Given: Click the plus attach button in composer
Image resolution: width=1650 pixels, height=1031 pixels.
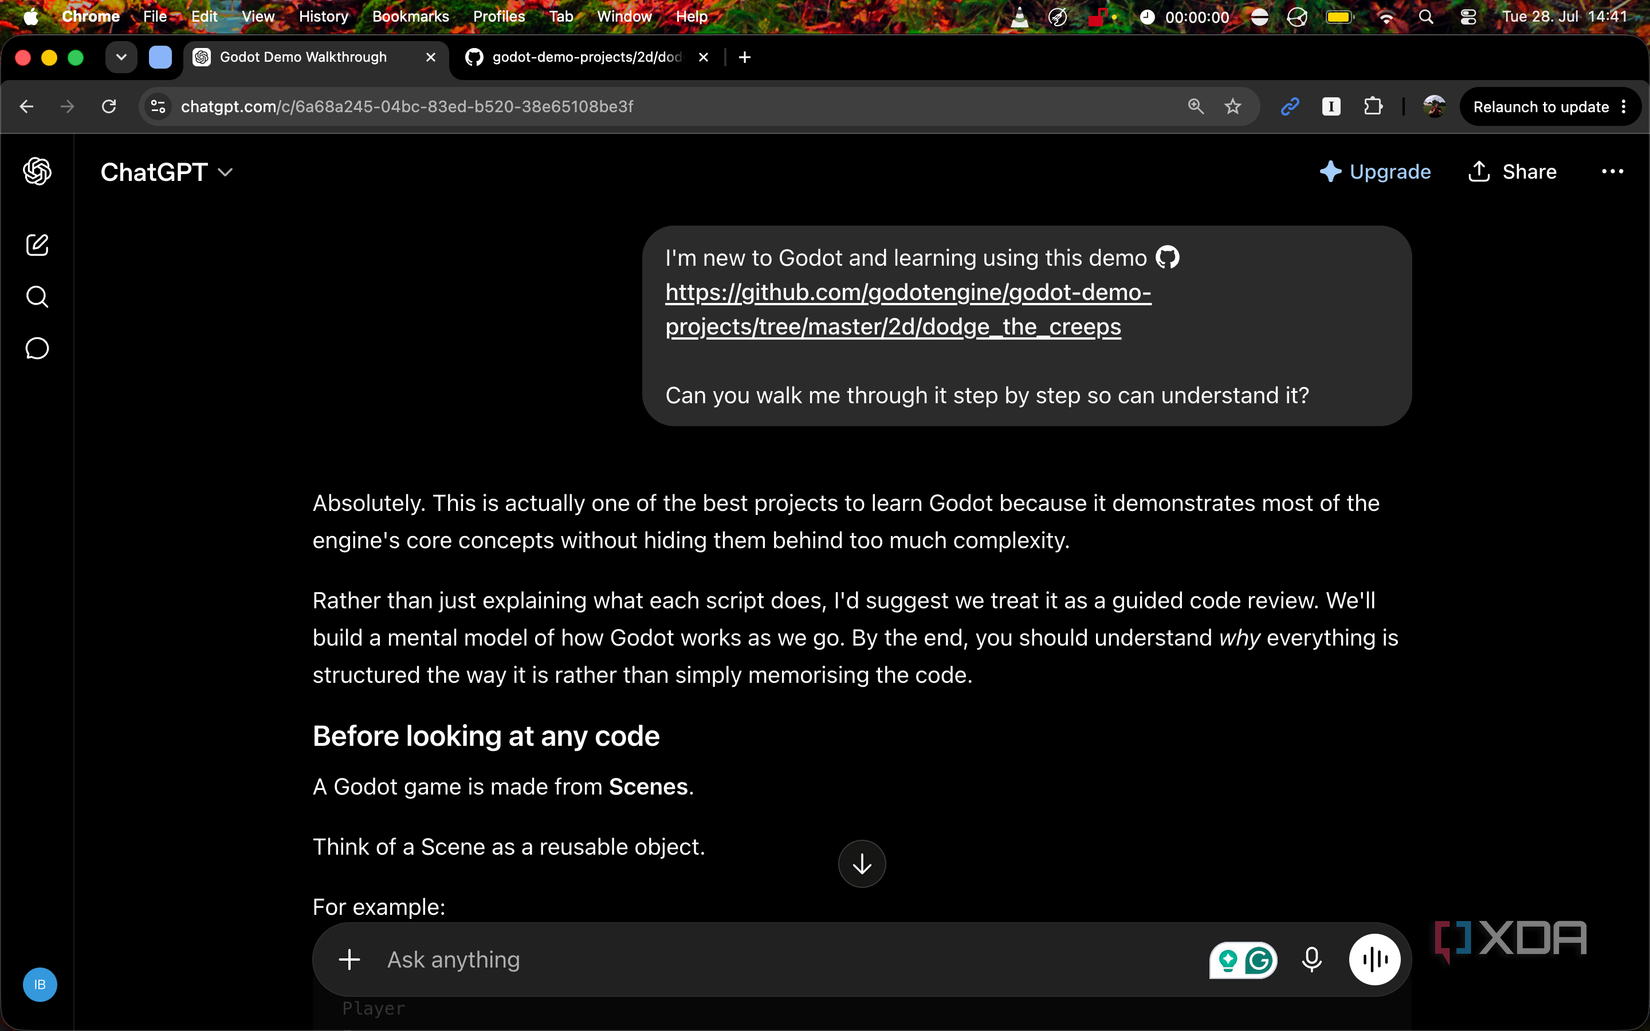Looking at the screenshot, I should tap(349, 960).
